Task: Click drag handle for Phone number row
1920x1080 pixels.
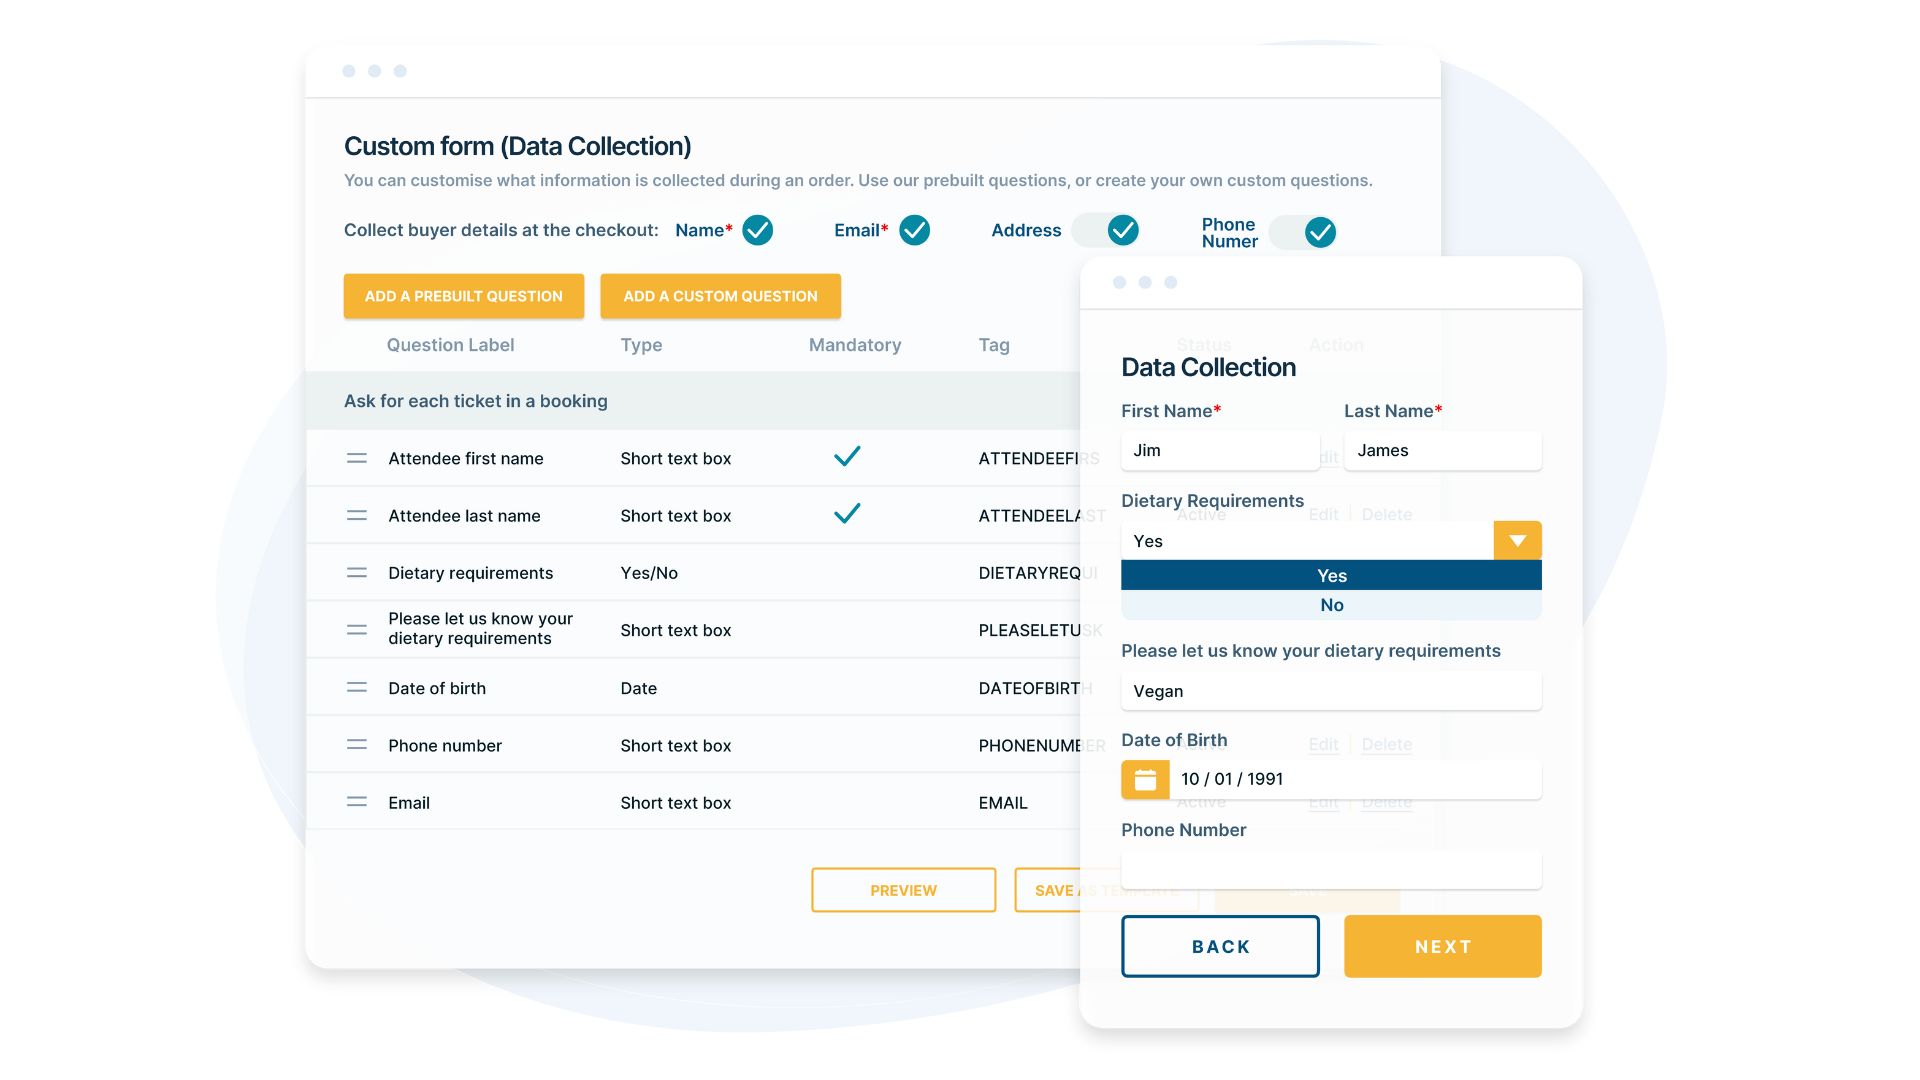Action: pyautogui.click(x=356, y=745)
